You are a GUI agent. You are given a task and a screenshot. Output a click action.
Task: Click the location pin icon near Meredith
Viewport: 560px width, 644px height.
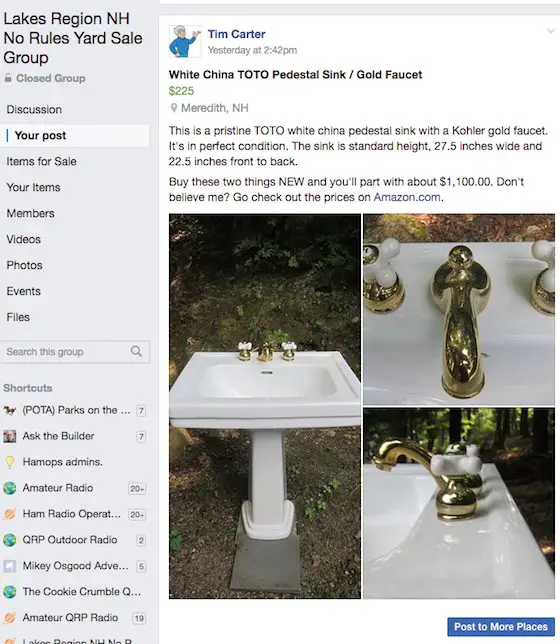coord(174,108)
